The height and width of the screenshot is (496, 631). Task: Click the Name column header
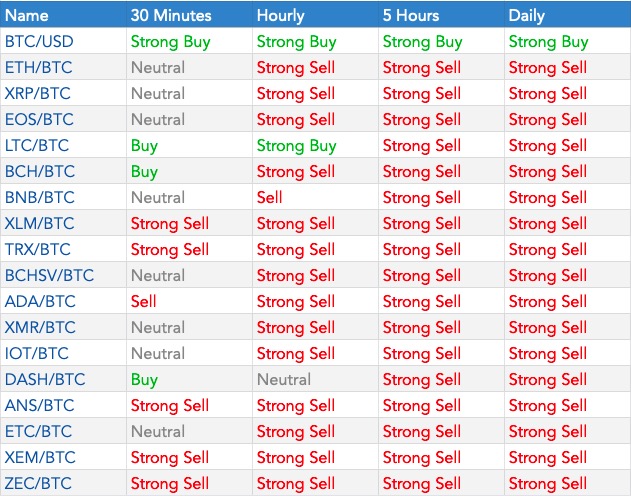click(x=26, y=15)
